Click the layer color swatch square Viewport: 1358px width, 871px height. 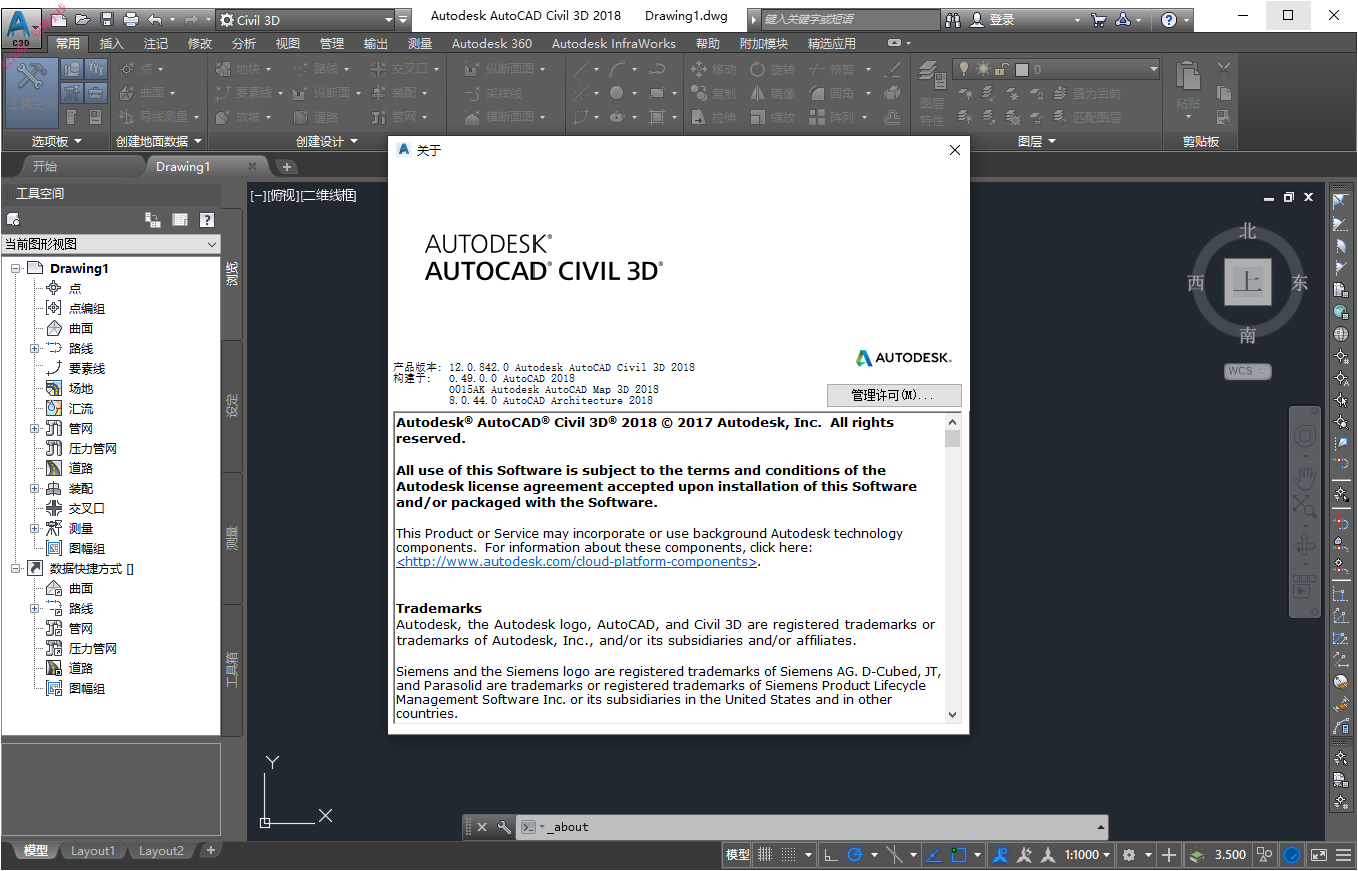[1021, 70]
